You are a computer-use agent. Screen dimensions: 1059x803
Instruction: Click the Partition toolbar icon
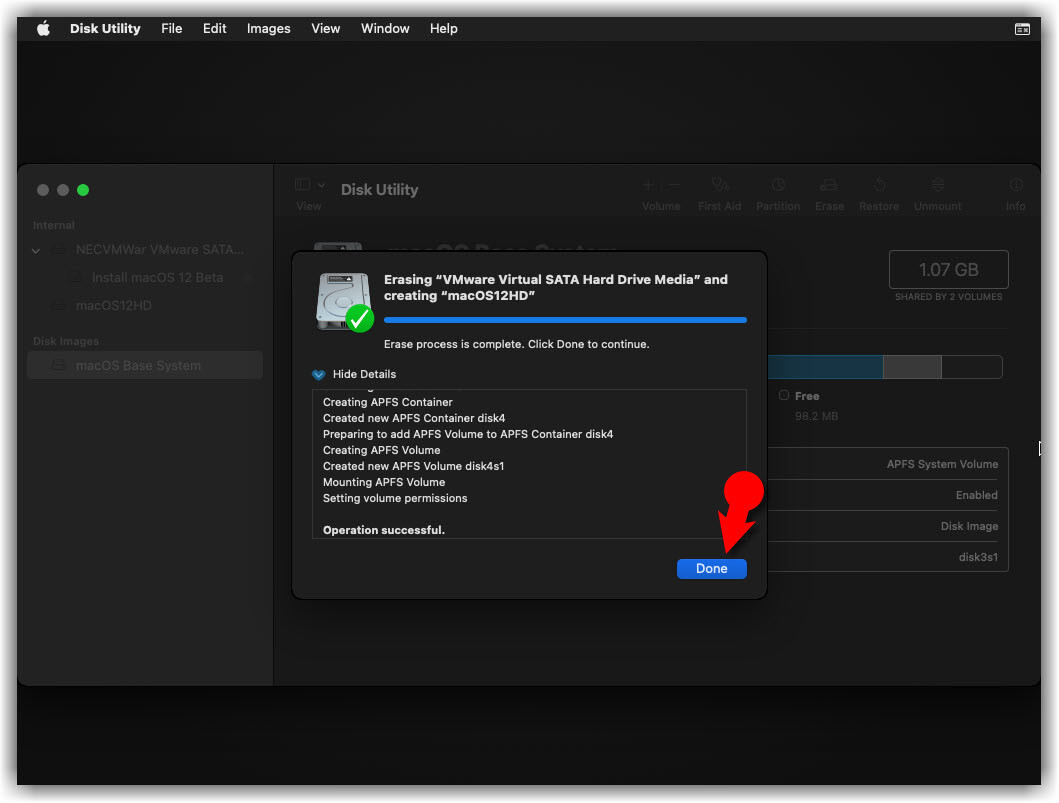(x=778, y=184)
